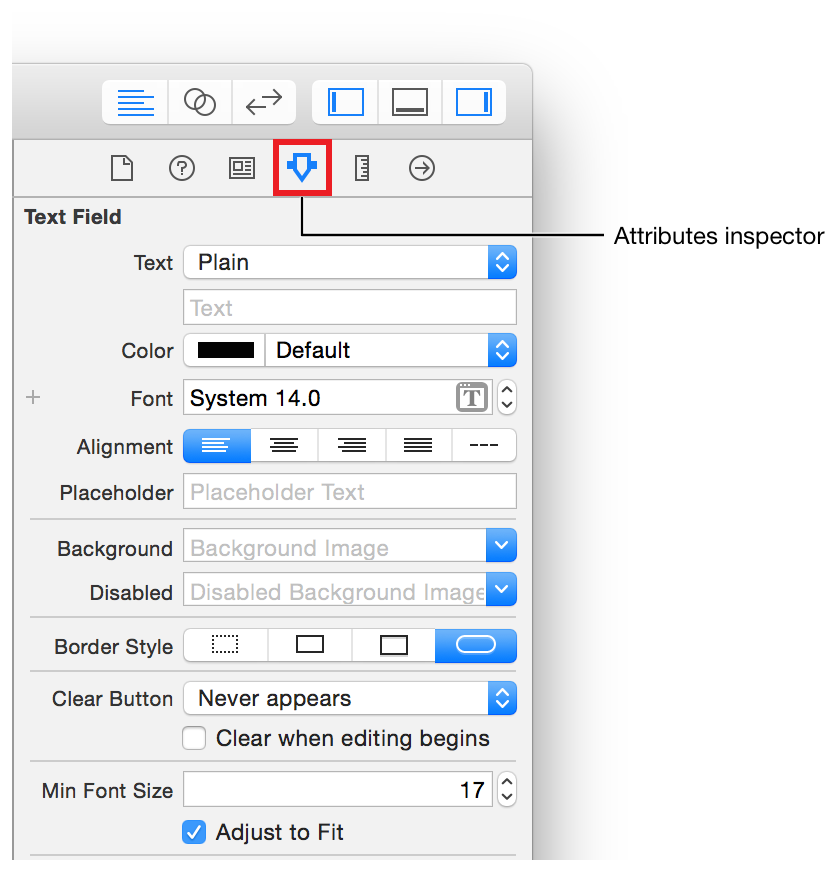The image size is (836, 872).
Task: Select the Attributes inspector icon
Action: (x=302, y=168)
